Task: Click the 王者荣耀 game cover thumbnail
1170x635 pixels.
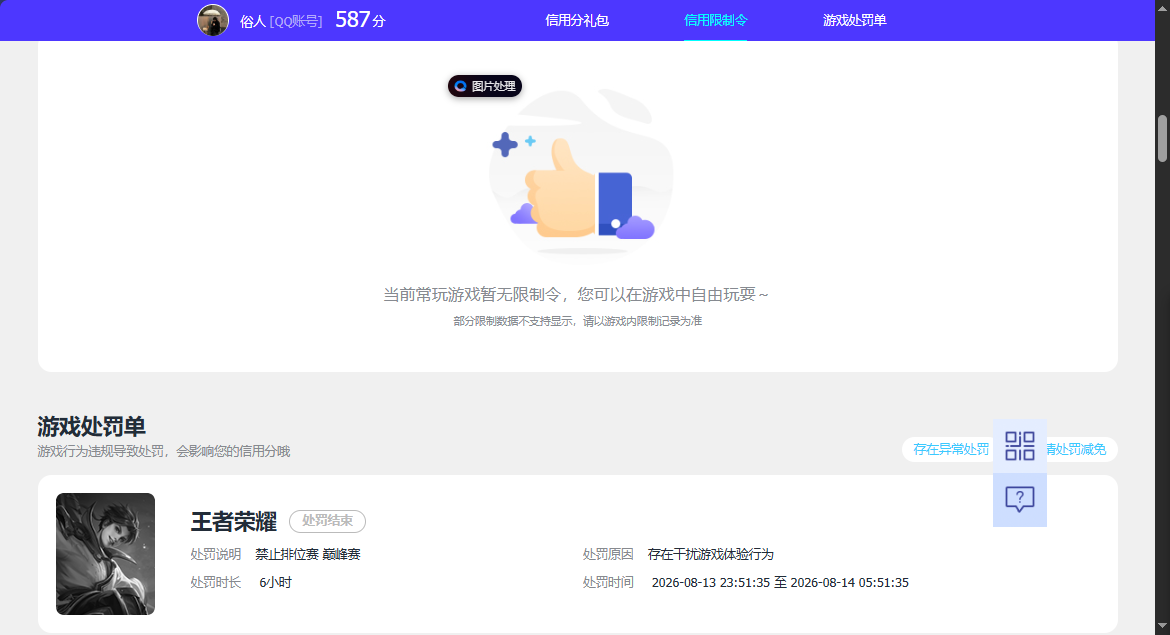Action: 105,554
